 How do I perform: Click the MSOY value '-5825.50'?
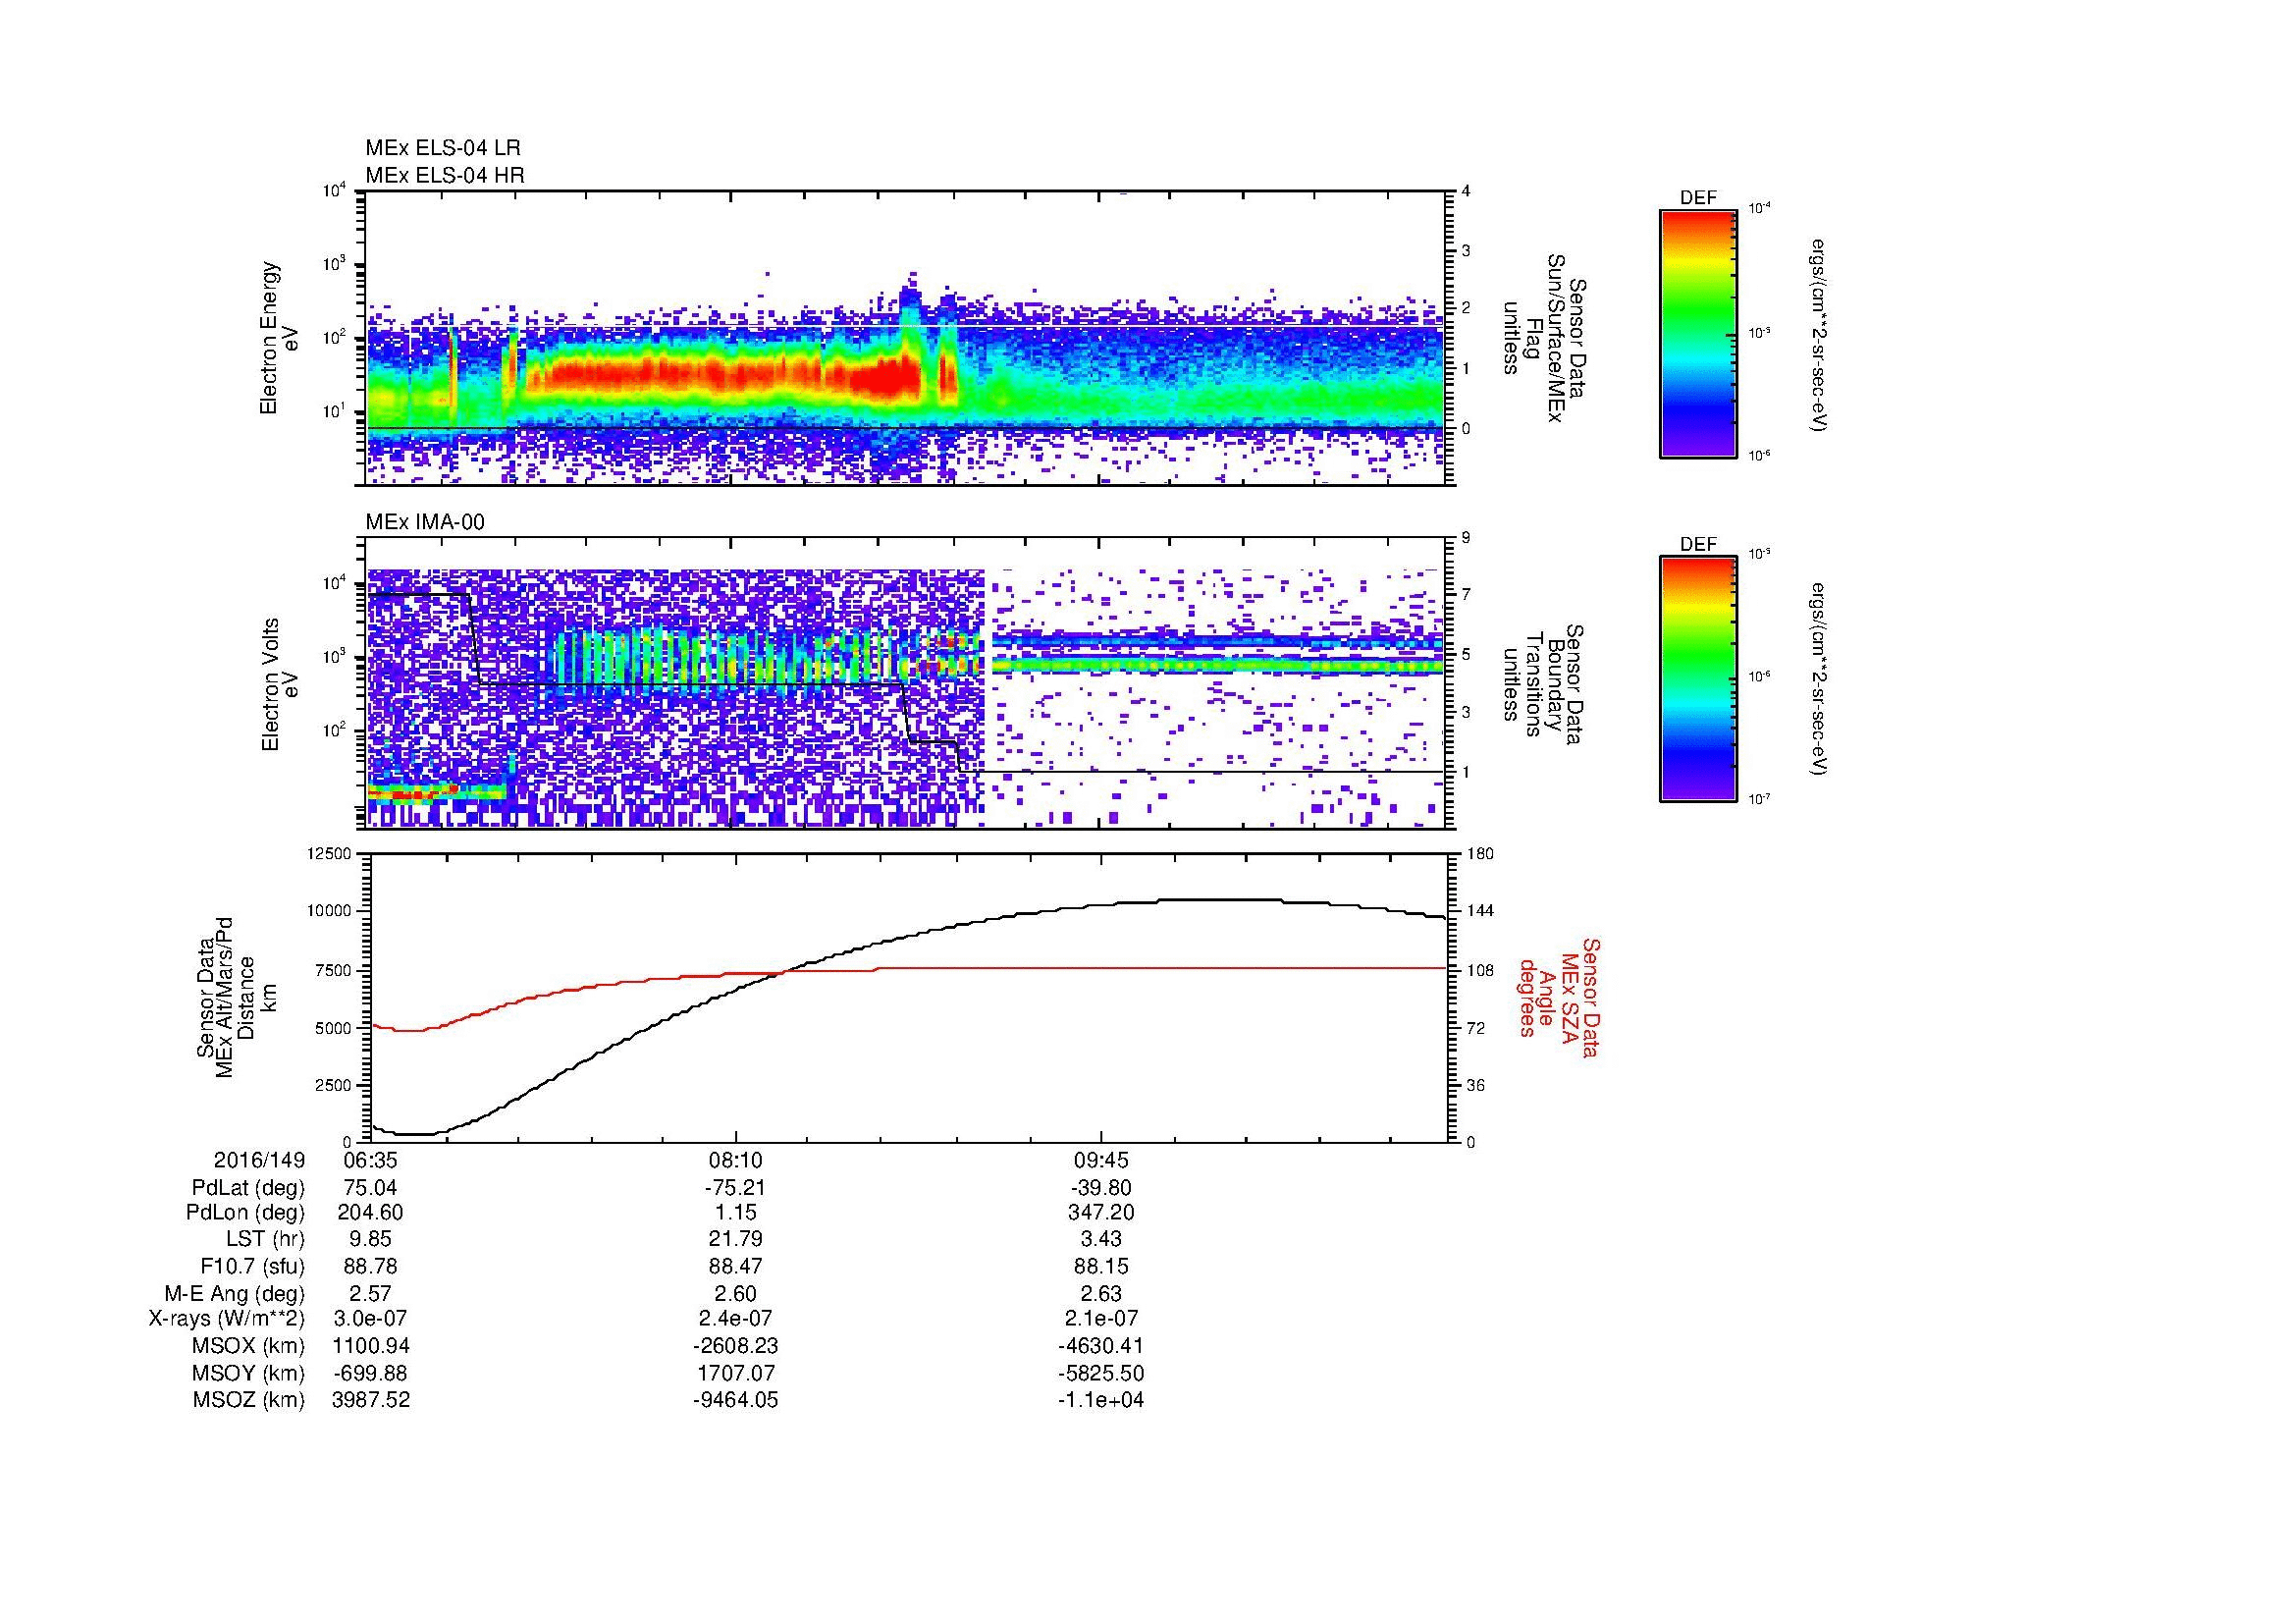pyautogui.click(x=1101, y=1373)
